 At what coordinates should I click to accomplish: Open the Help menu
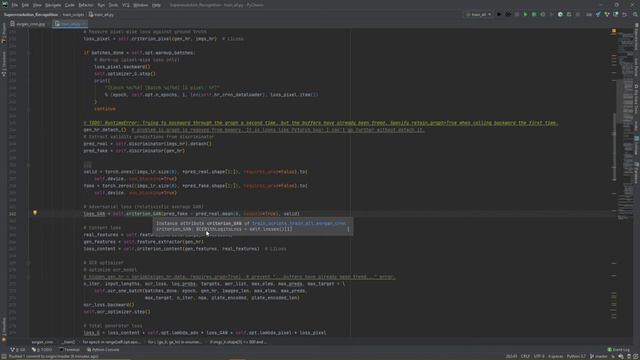click(156, 5)
